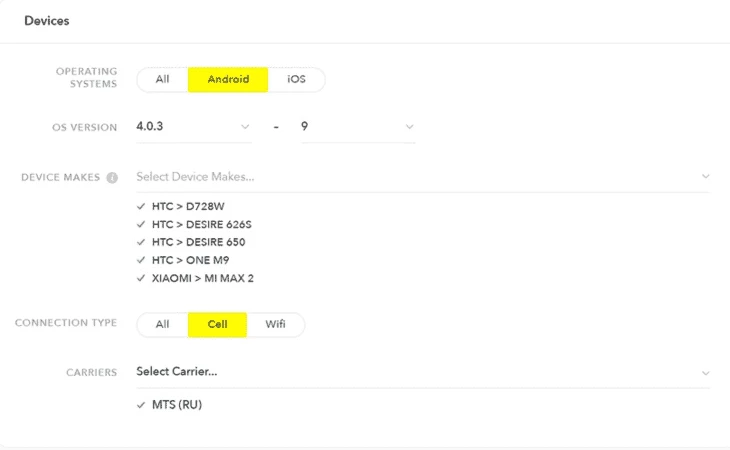Click the Devices section header

tap(47, 21)
